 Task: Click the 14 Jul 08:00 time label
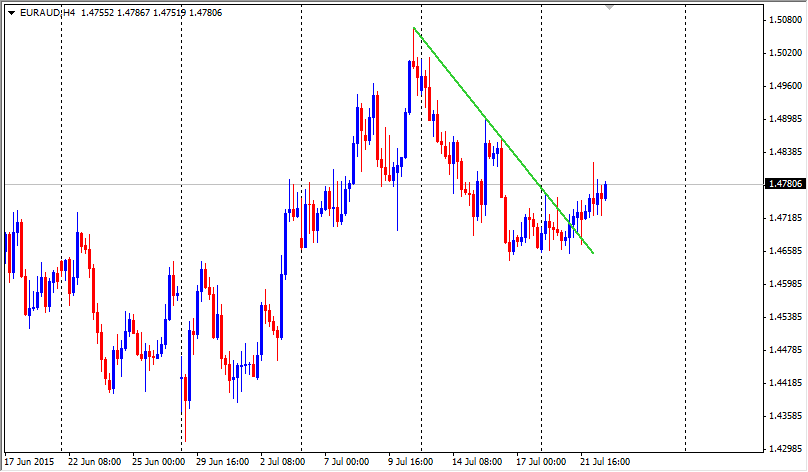coord(477,462)
